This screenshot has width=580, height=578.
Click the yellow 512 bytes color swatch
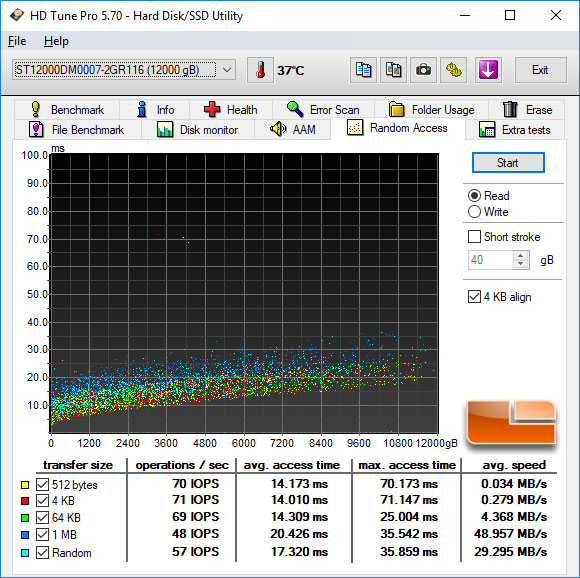[x=25, y=485]
